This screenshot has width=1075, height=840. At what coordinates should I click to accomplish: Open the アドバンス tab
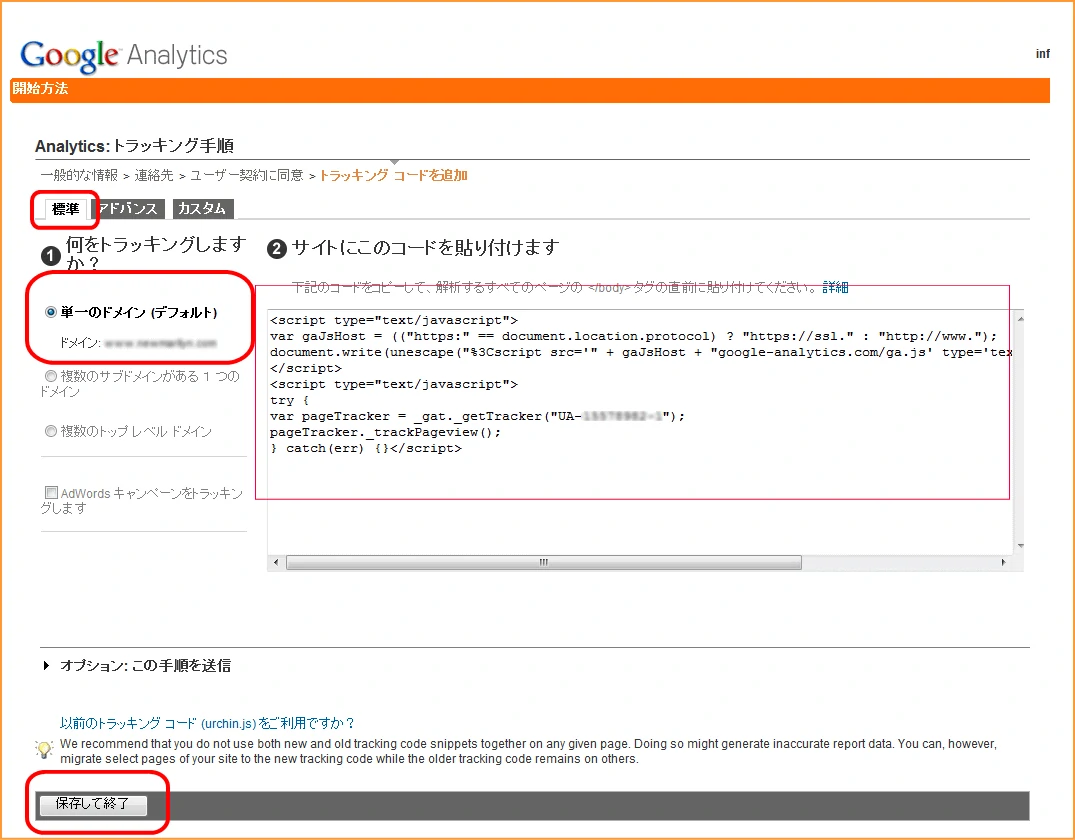(x=128, y=208)
